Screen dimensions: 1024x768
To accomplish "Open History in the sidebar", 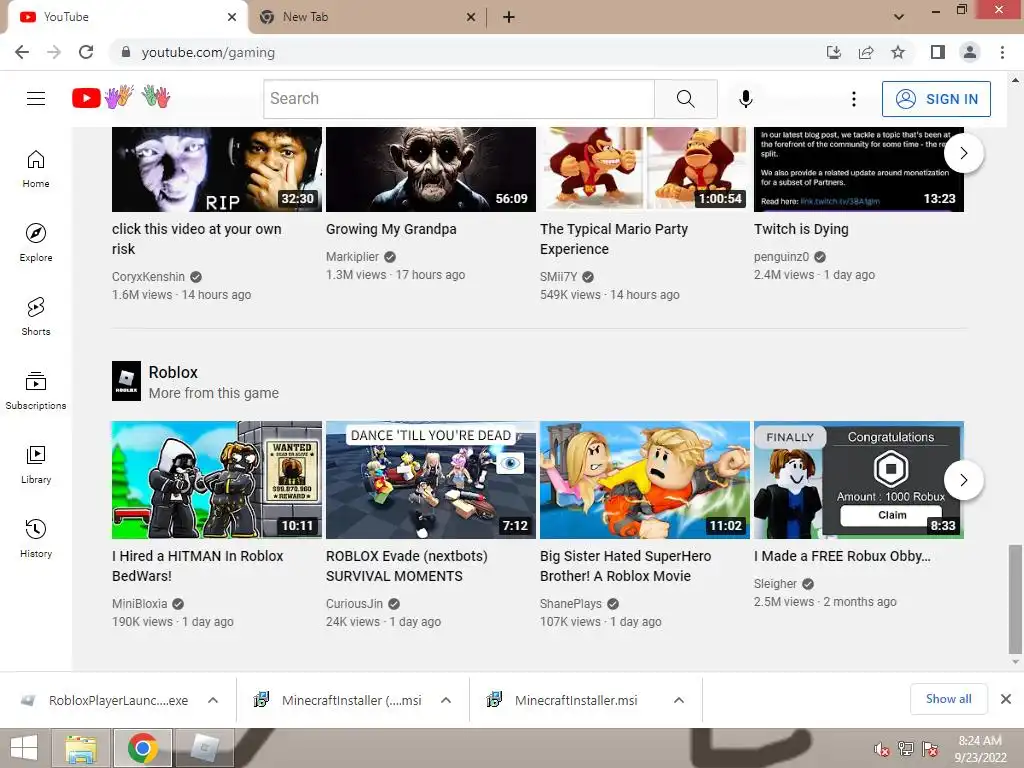I will click(x=36, y=539).
